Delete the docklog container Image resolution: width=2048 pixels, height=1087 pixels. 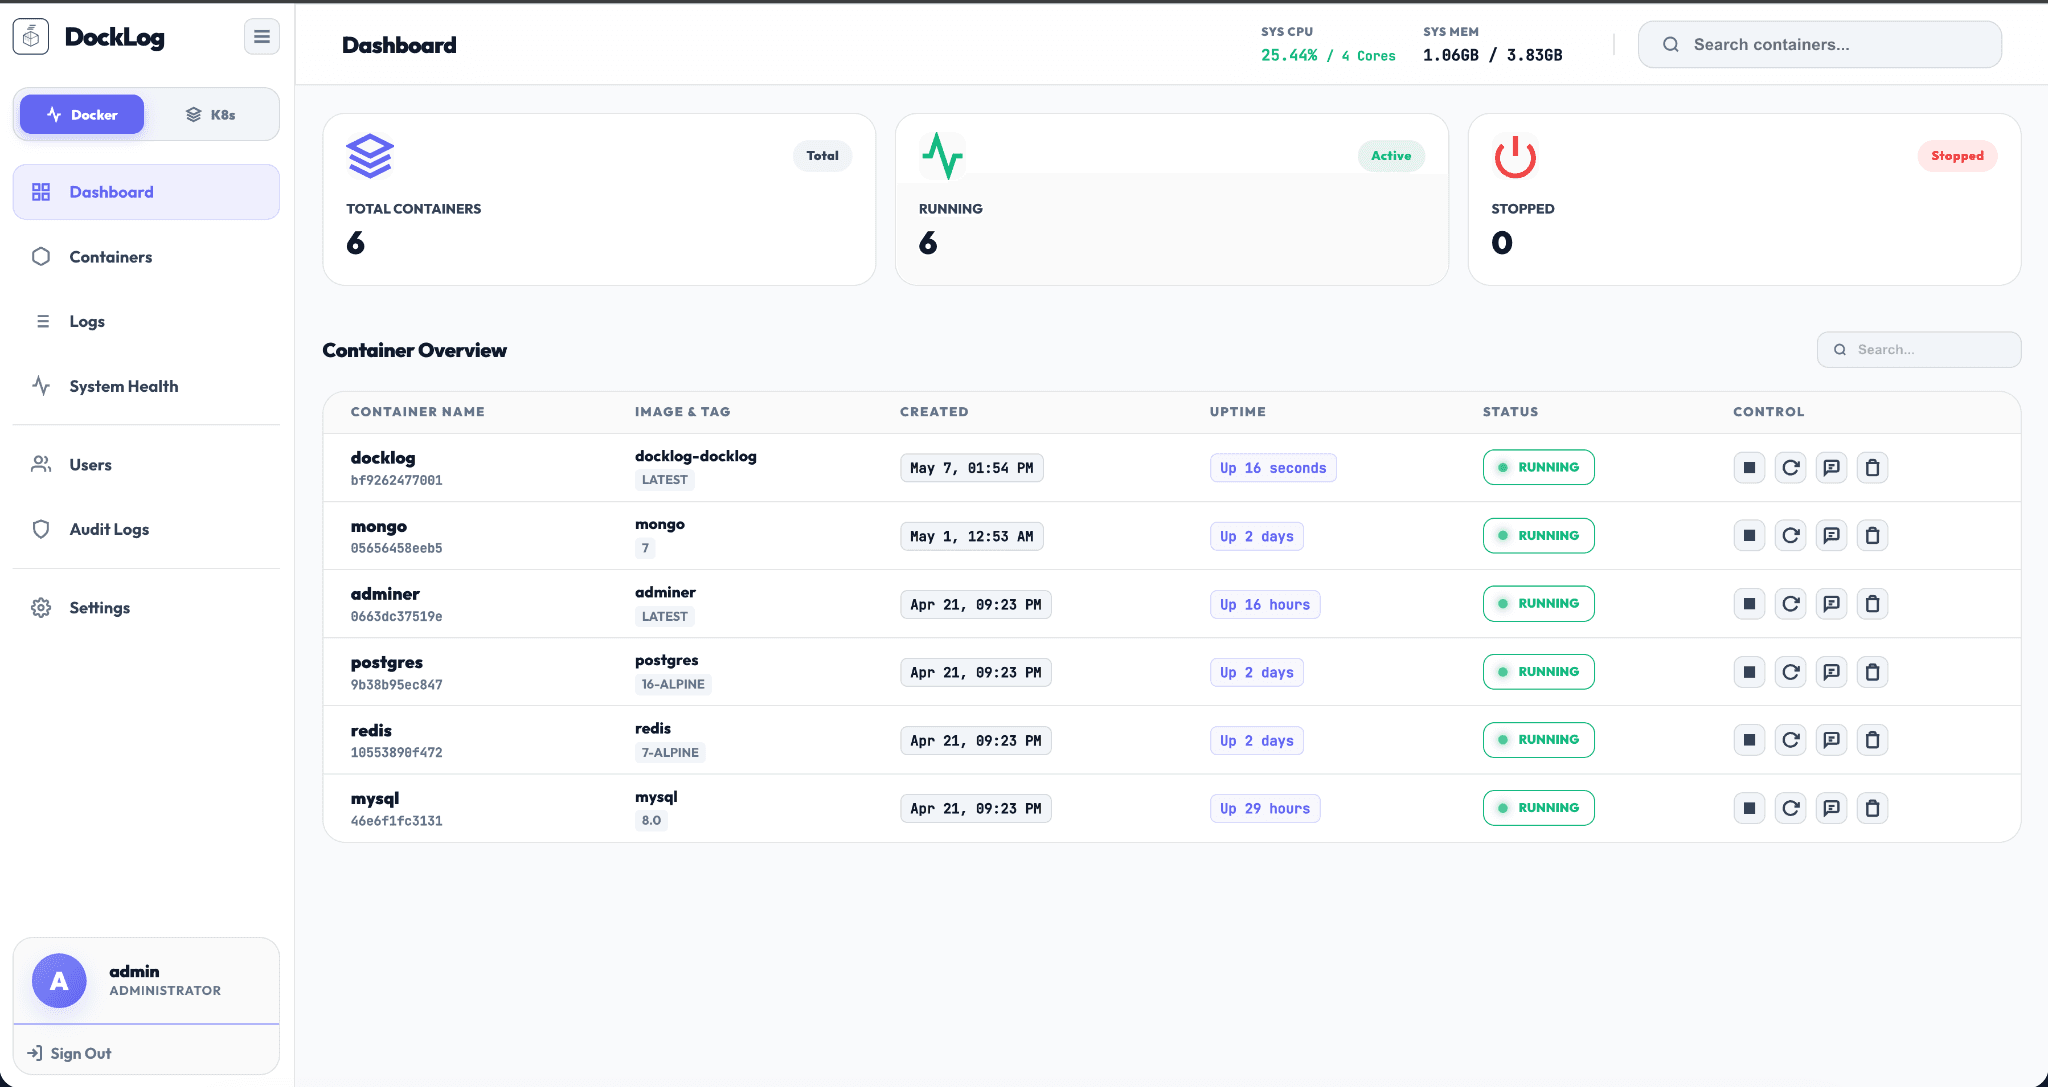pyautogui.click(x=1872, y=467)
